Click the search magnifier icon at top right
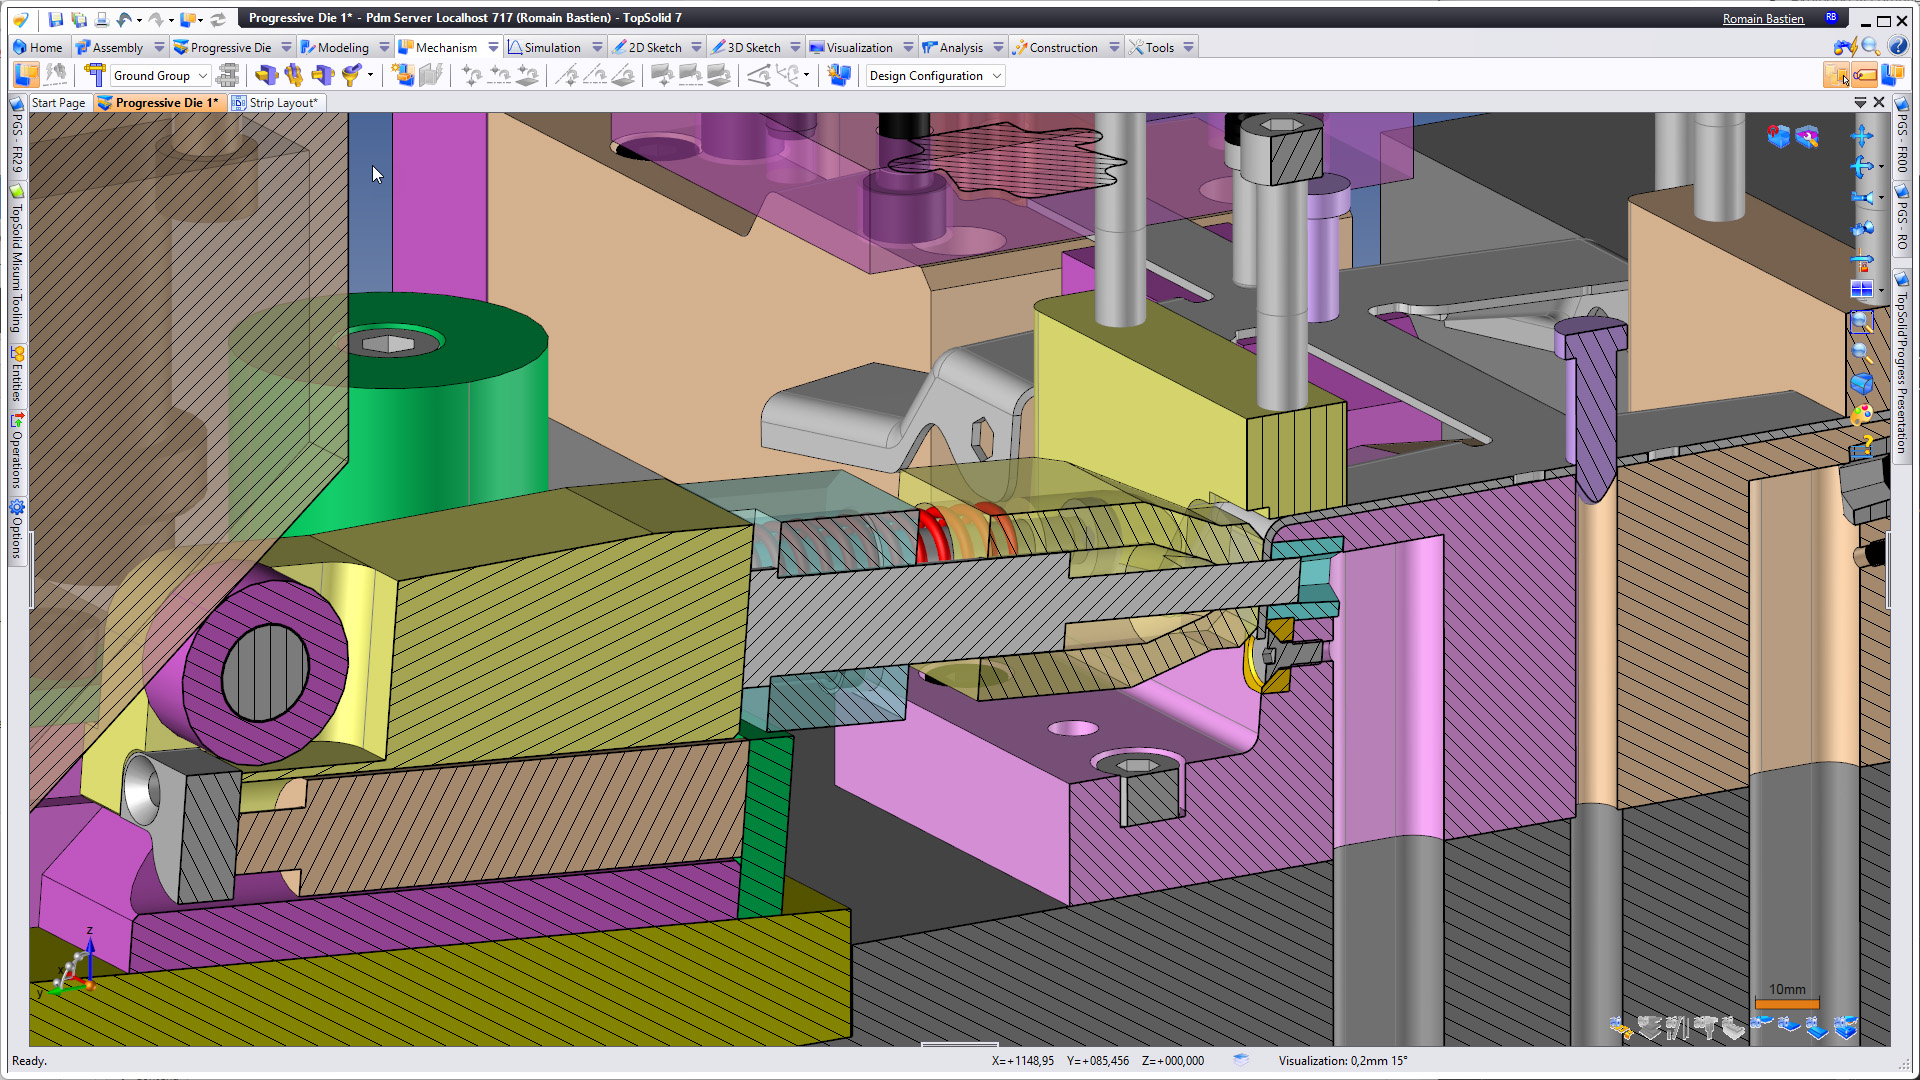The height and width of the screenshot is (1080, 1920). [1870, 47]
